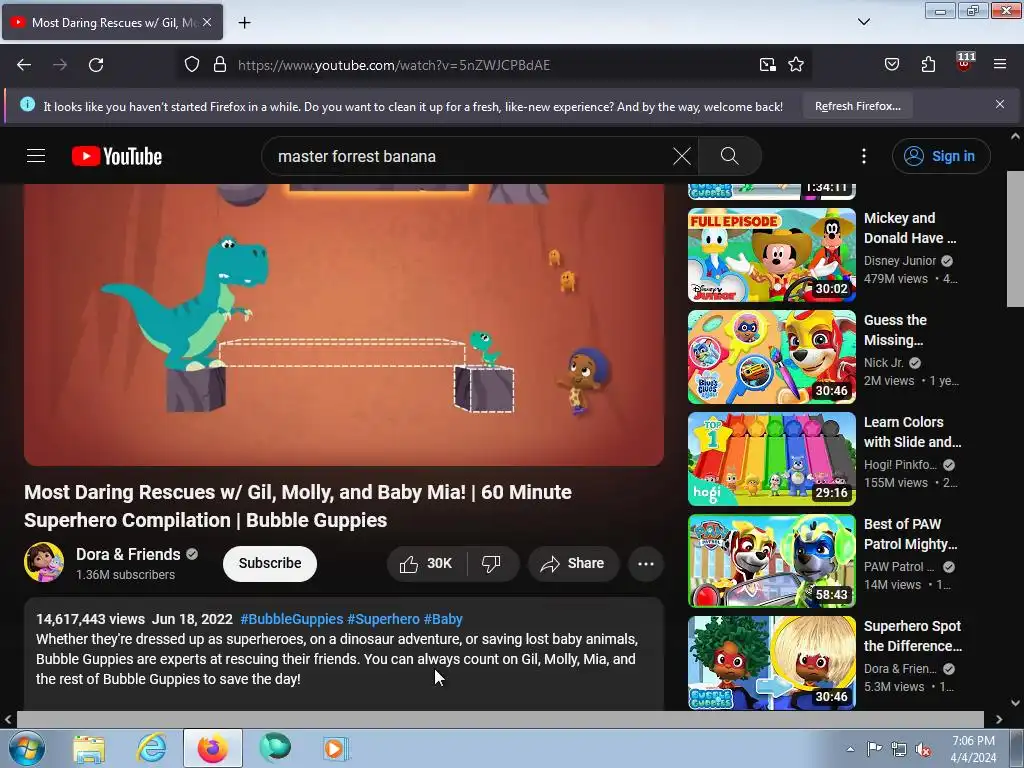Open the Extensions puzzle icon
The height and width of the screenshot is (768, 1024).
(x=928, y=65)
